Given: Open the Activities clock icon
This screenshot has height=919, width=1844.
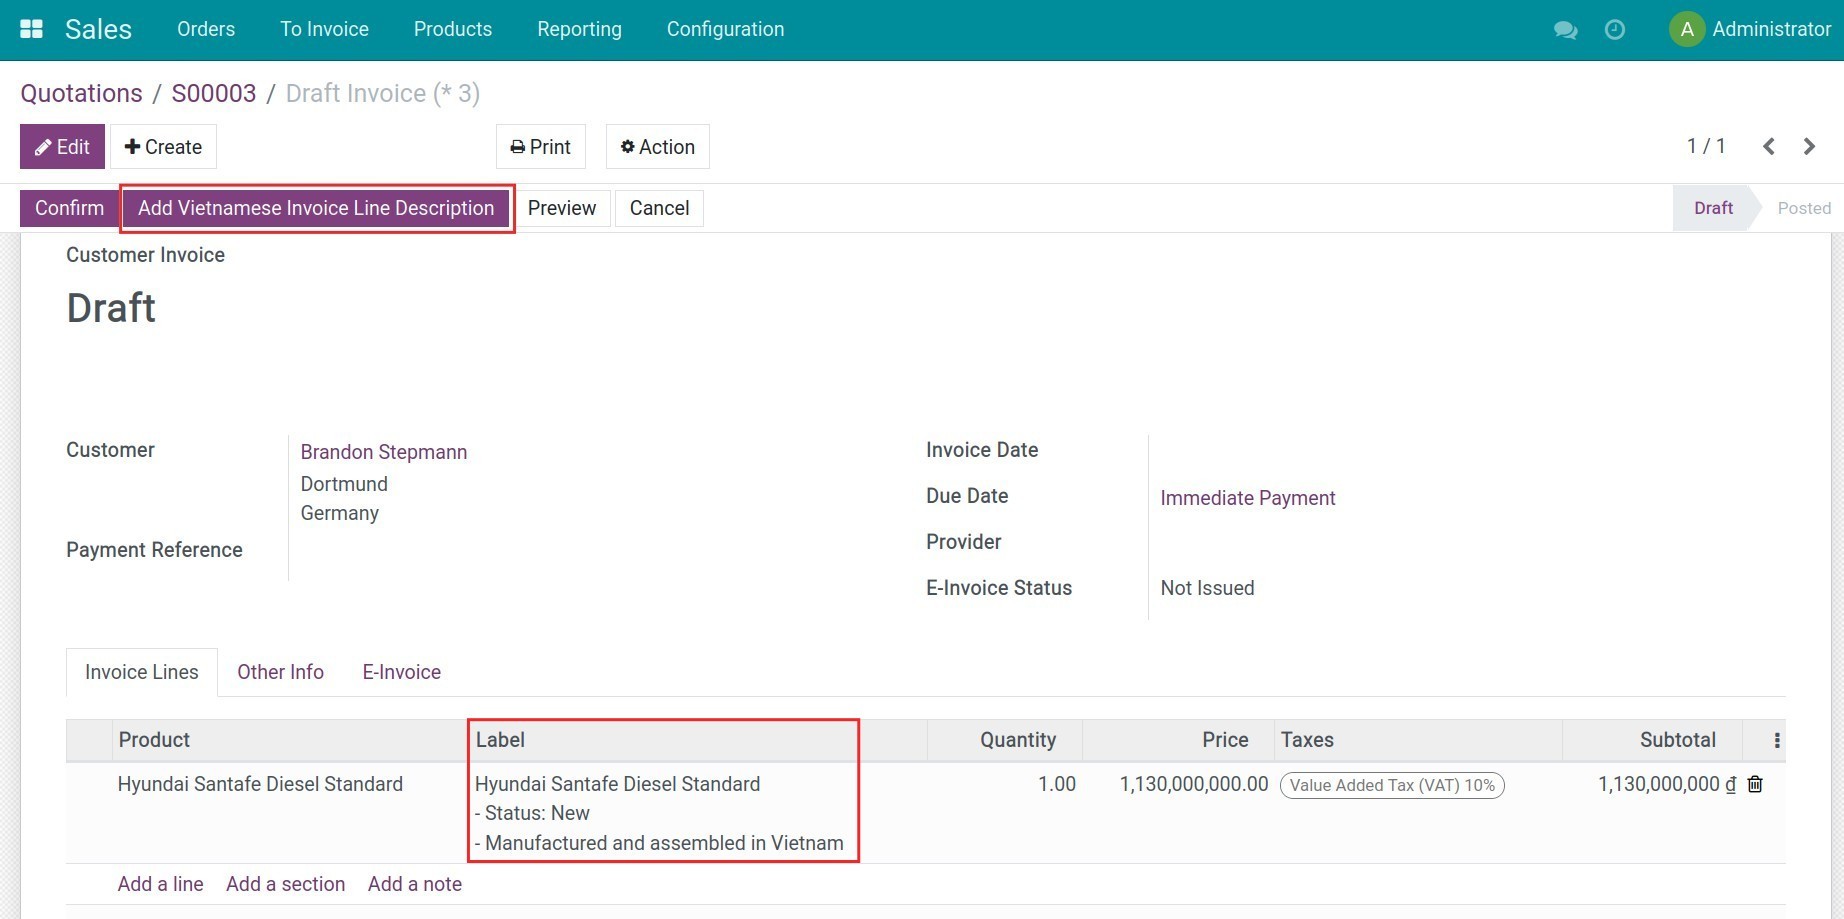Looking at the screenshot, I should coord(1614,30).
